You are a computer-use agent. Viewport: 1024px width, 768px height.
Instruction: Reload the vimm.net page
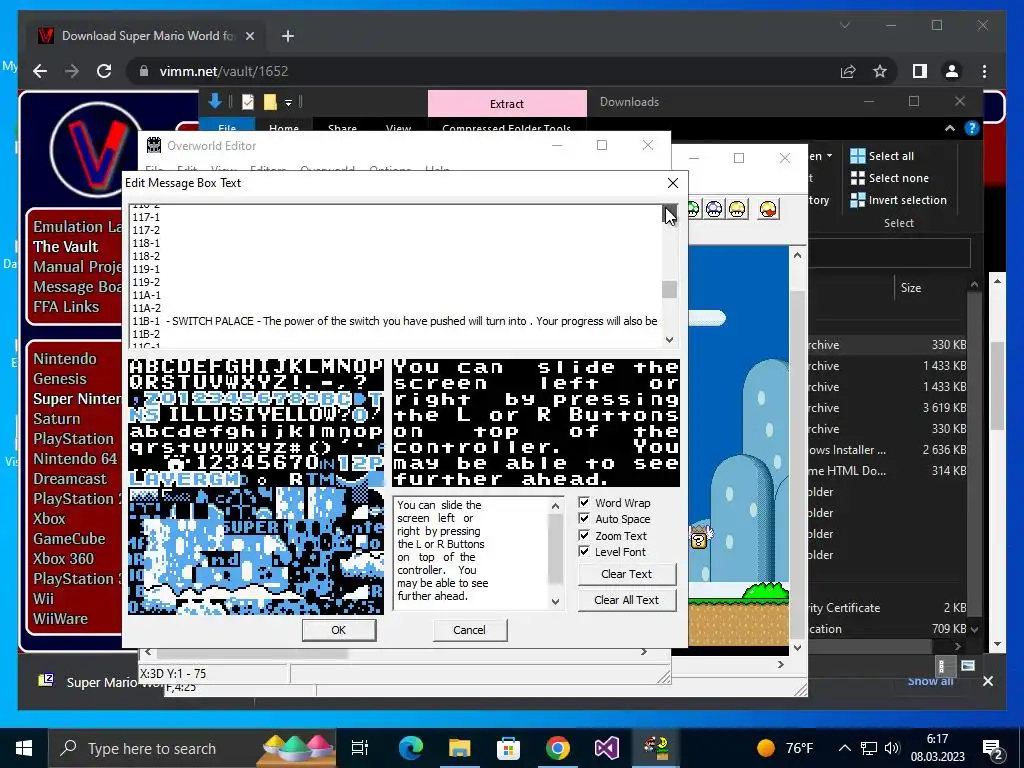tap(104, 71)
